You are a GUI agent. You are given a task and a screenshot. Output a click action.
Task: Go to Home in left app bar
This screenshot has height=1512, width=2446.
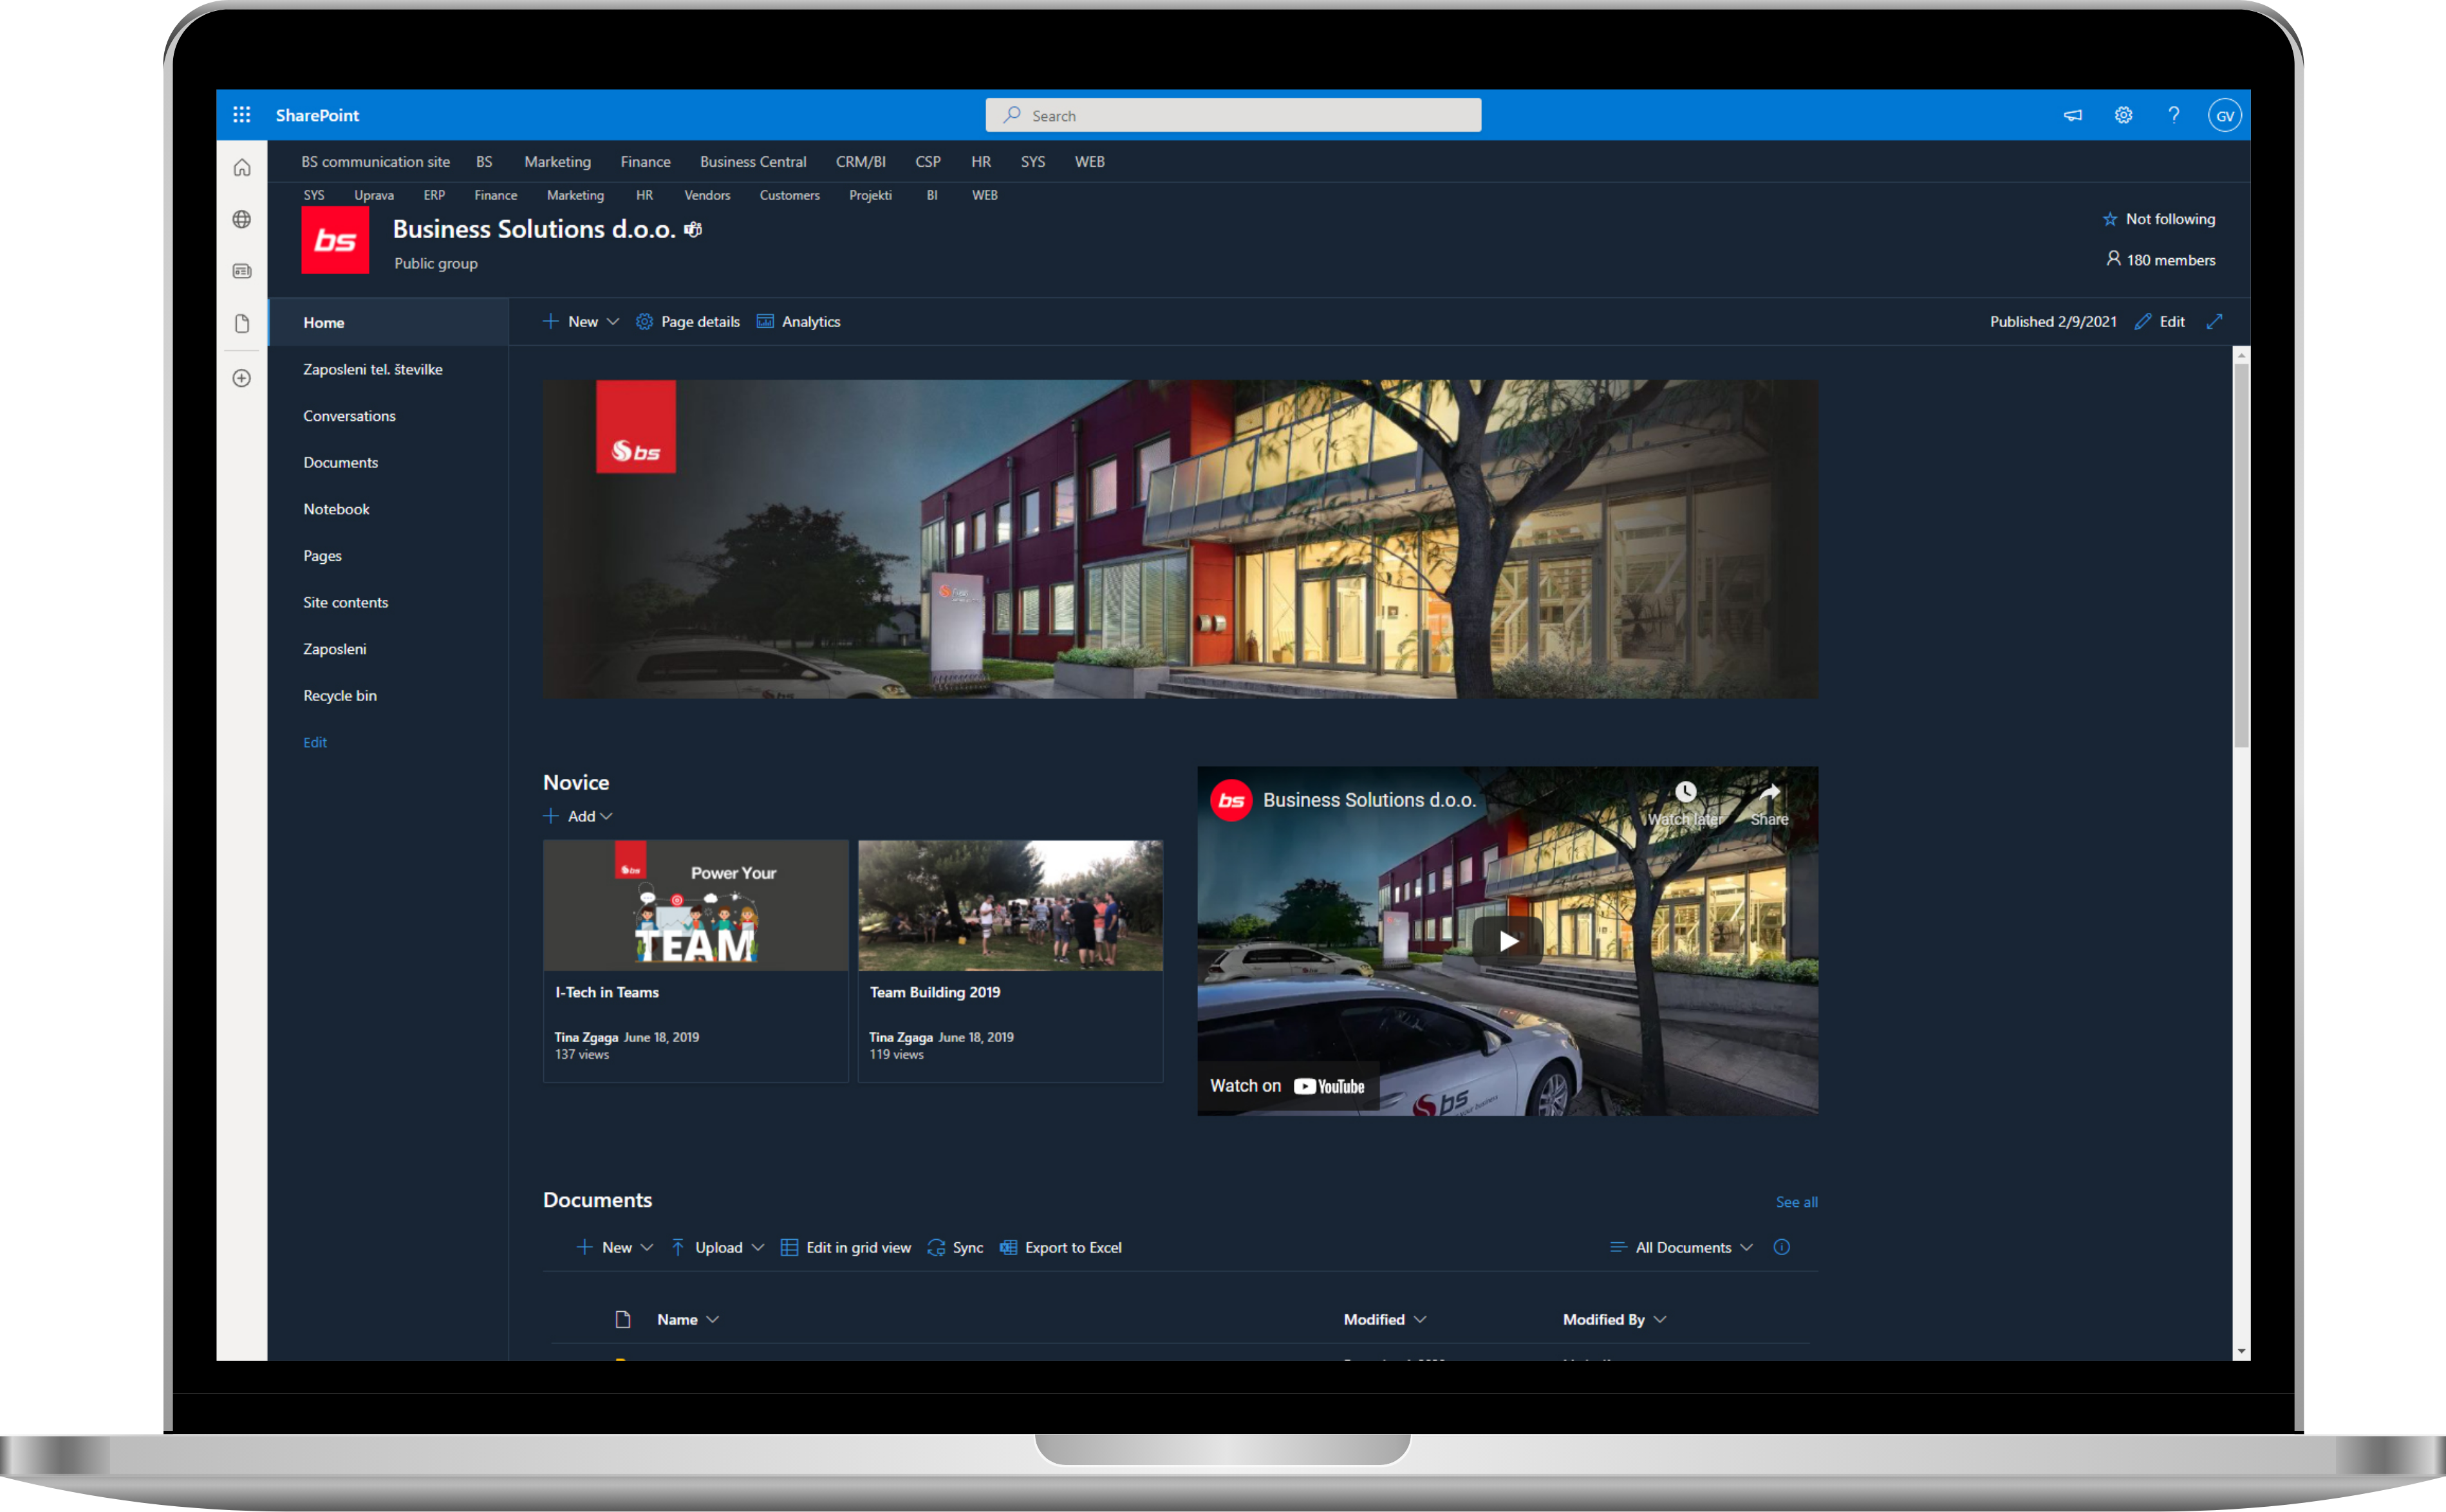(x=242, y=167)
